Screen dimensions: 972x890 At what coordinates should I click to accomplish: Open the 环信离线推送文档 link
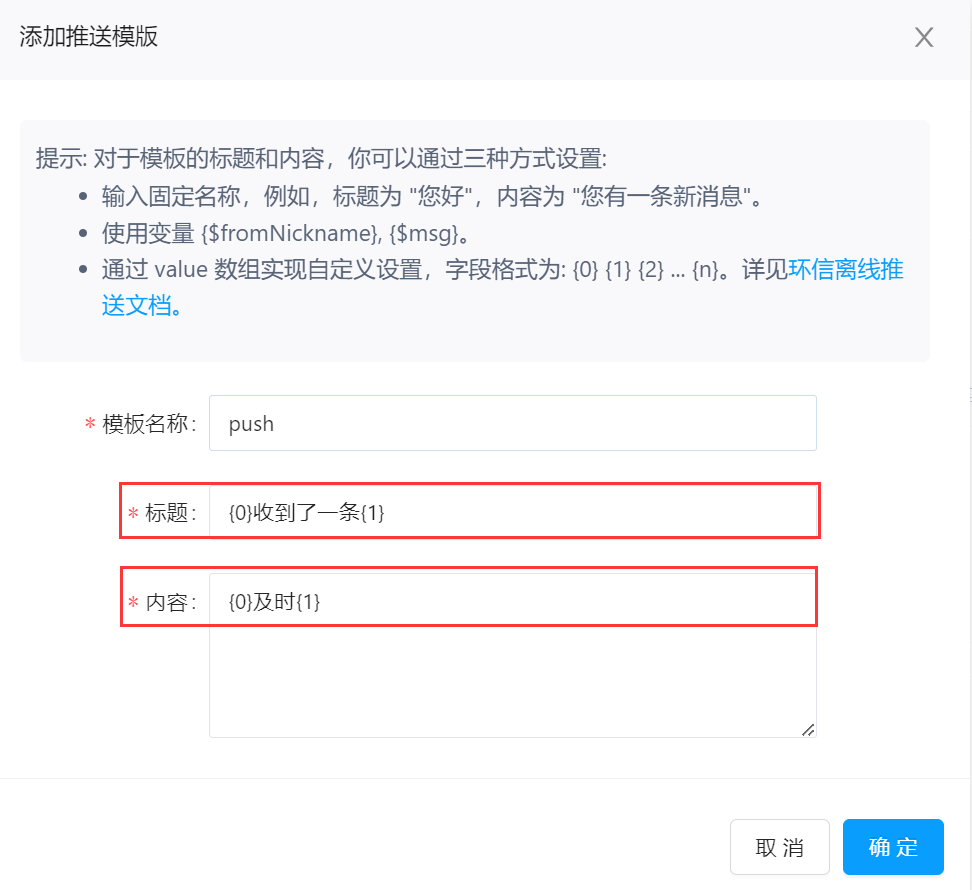pos(846,271)
